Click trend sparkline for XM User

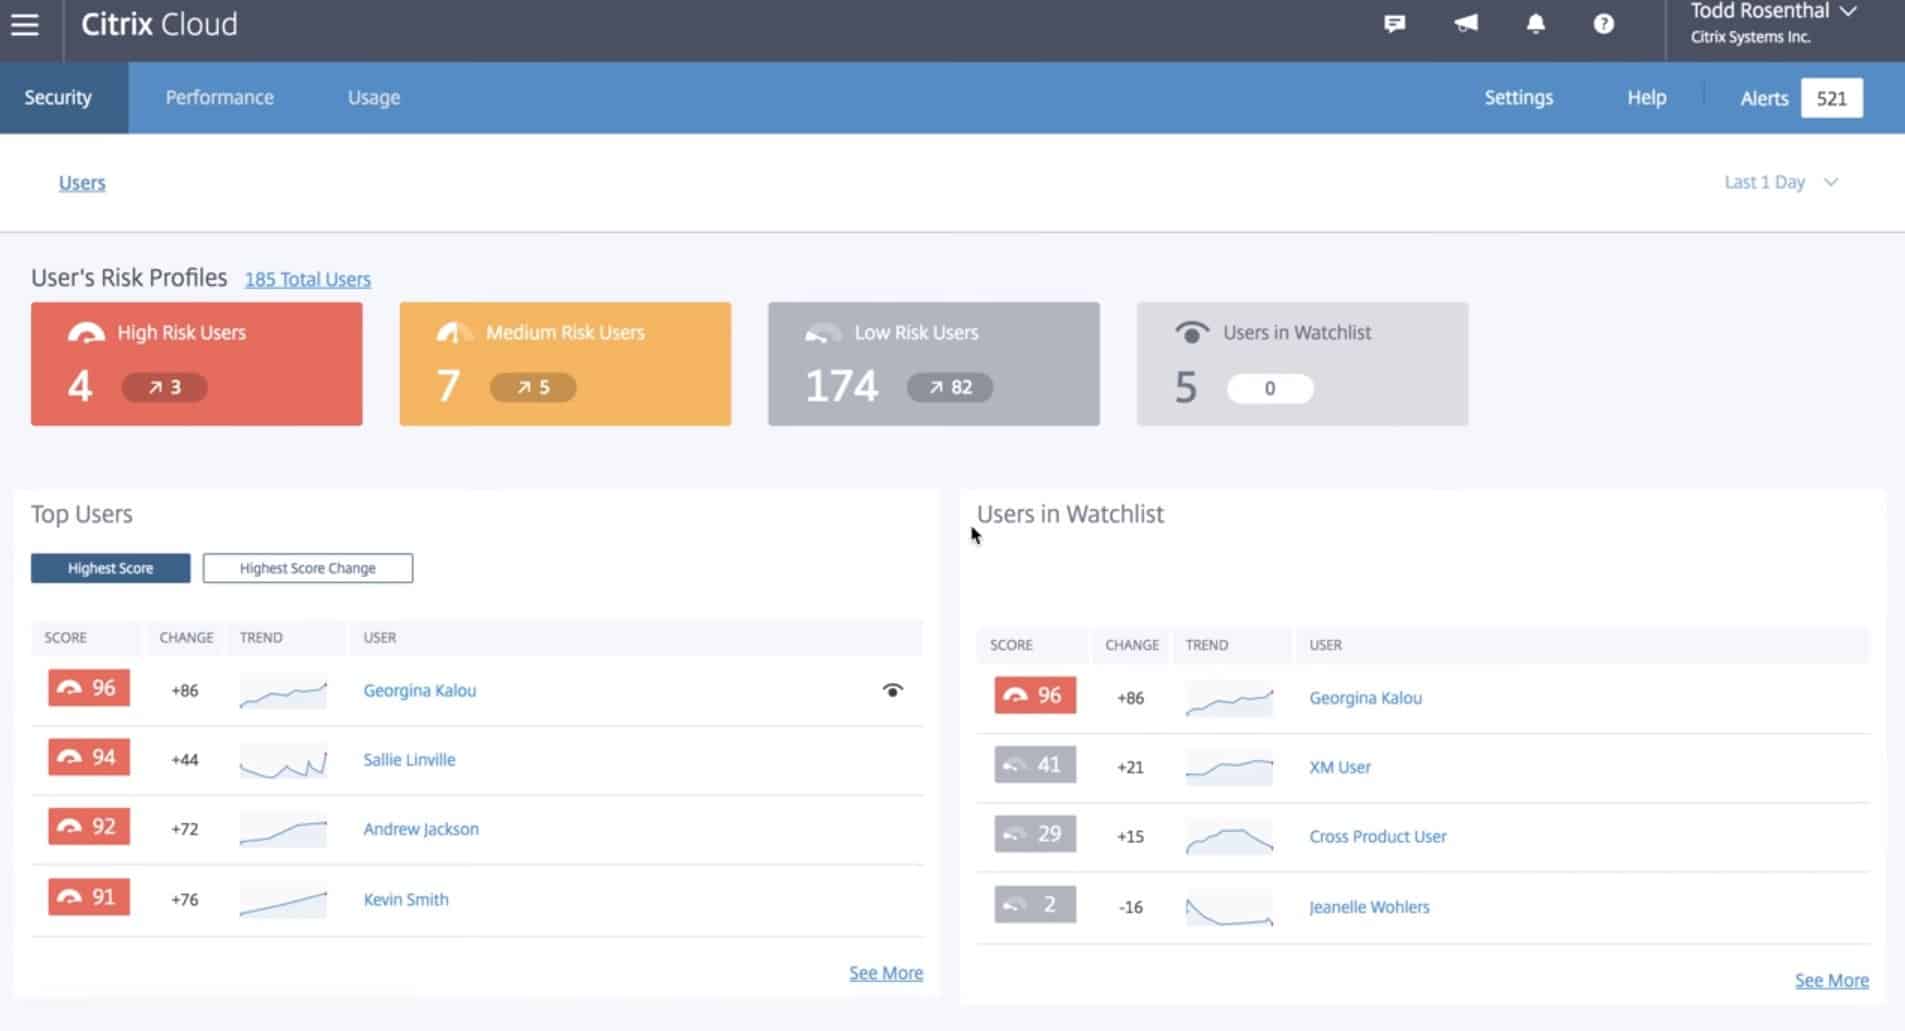point(1229,768)
